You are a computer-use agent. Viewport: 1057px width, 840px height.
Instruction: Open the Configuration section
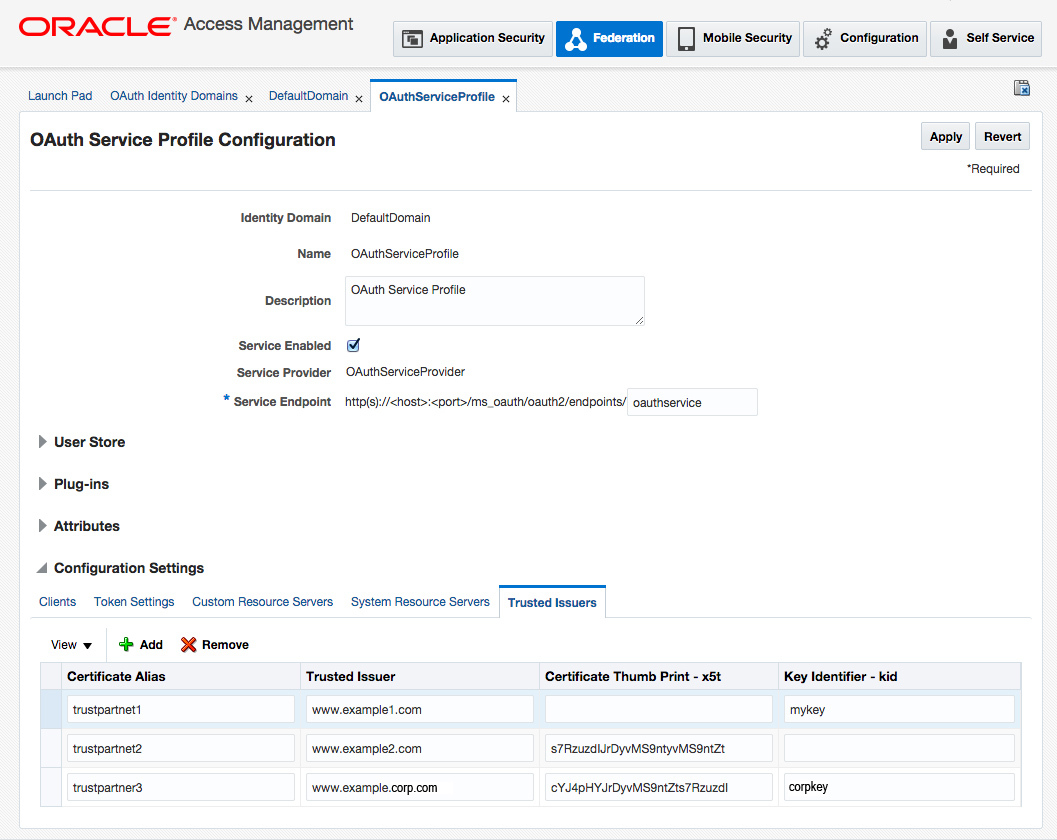click(x=865, y=38)
